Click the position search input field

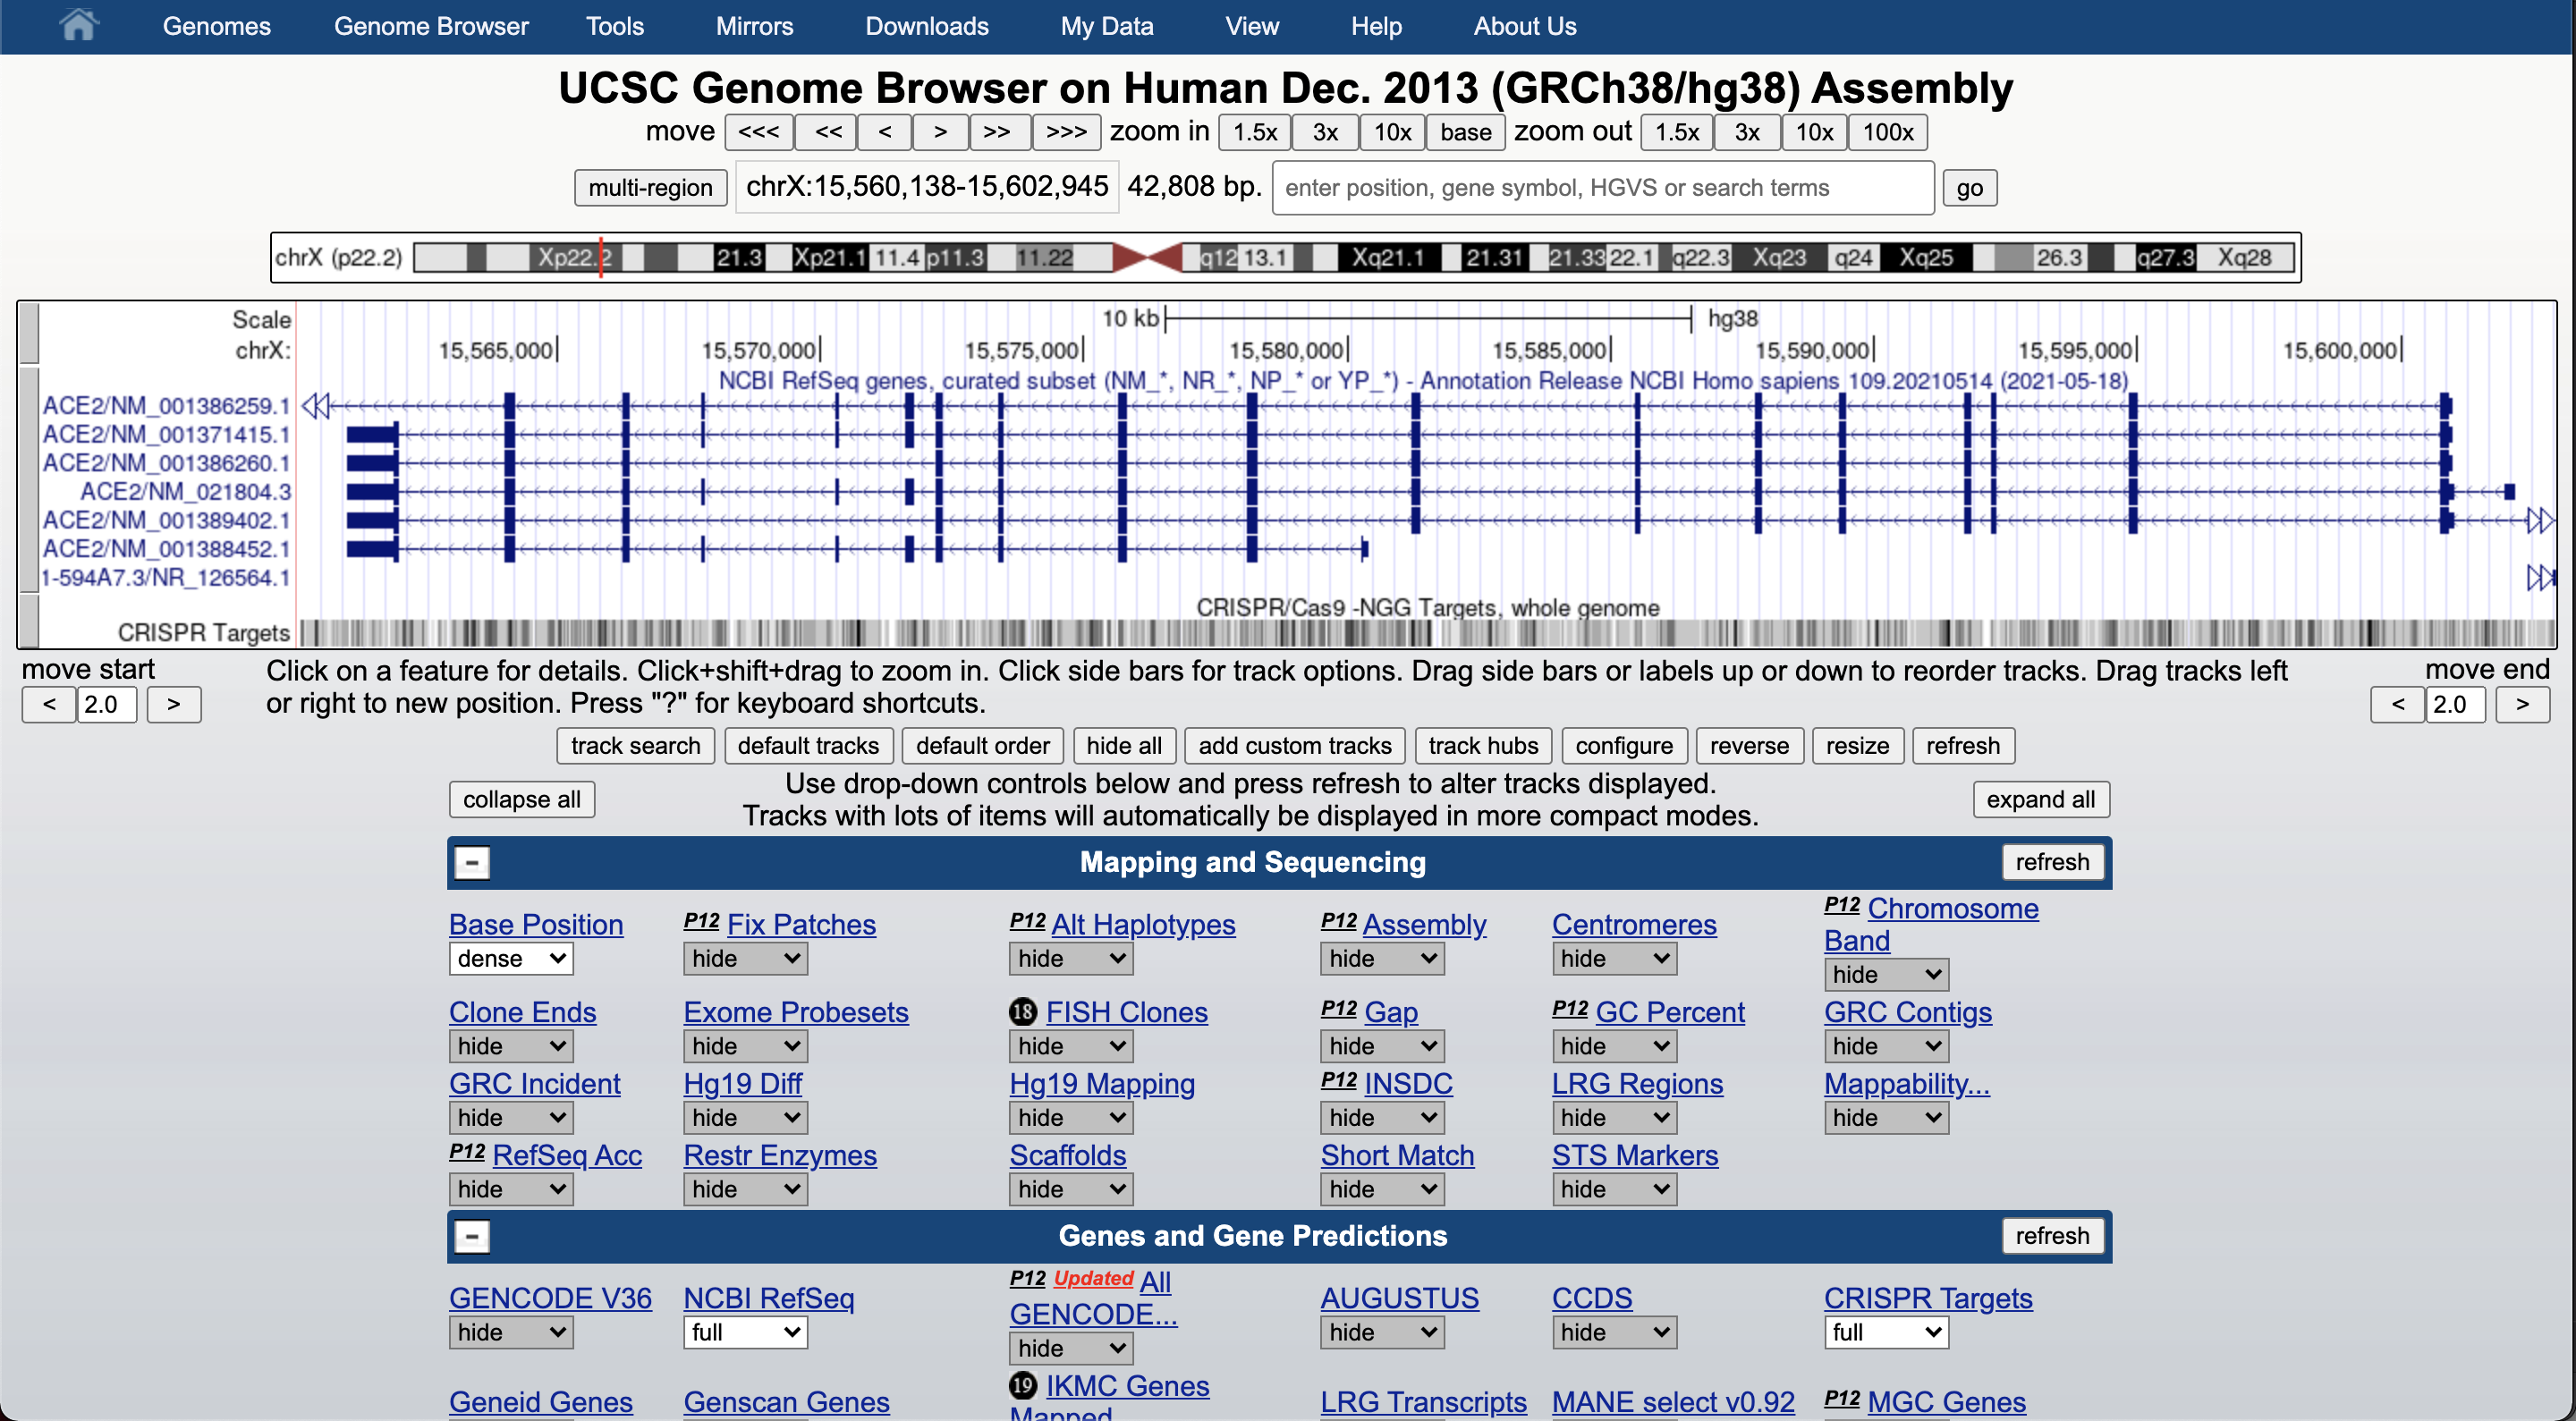click(1602, 188)
